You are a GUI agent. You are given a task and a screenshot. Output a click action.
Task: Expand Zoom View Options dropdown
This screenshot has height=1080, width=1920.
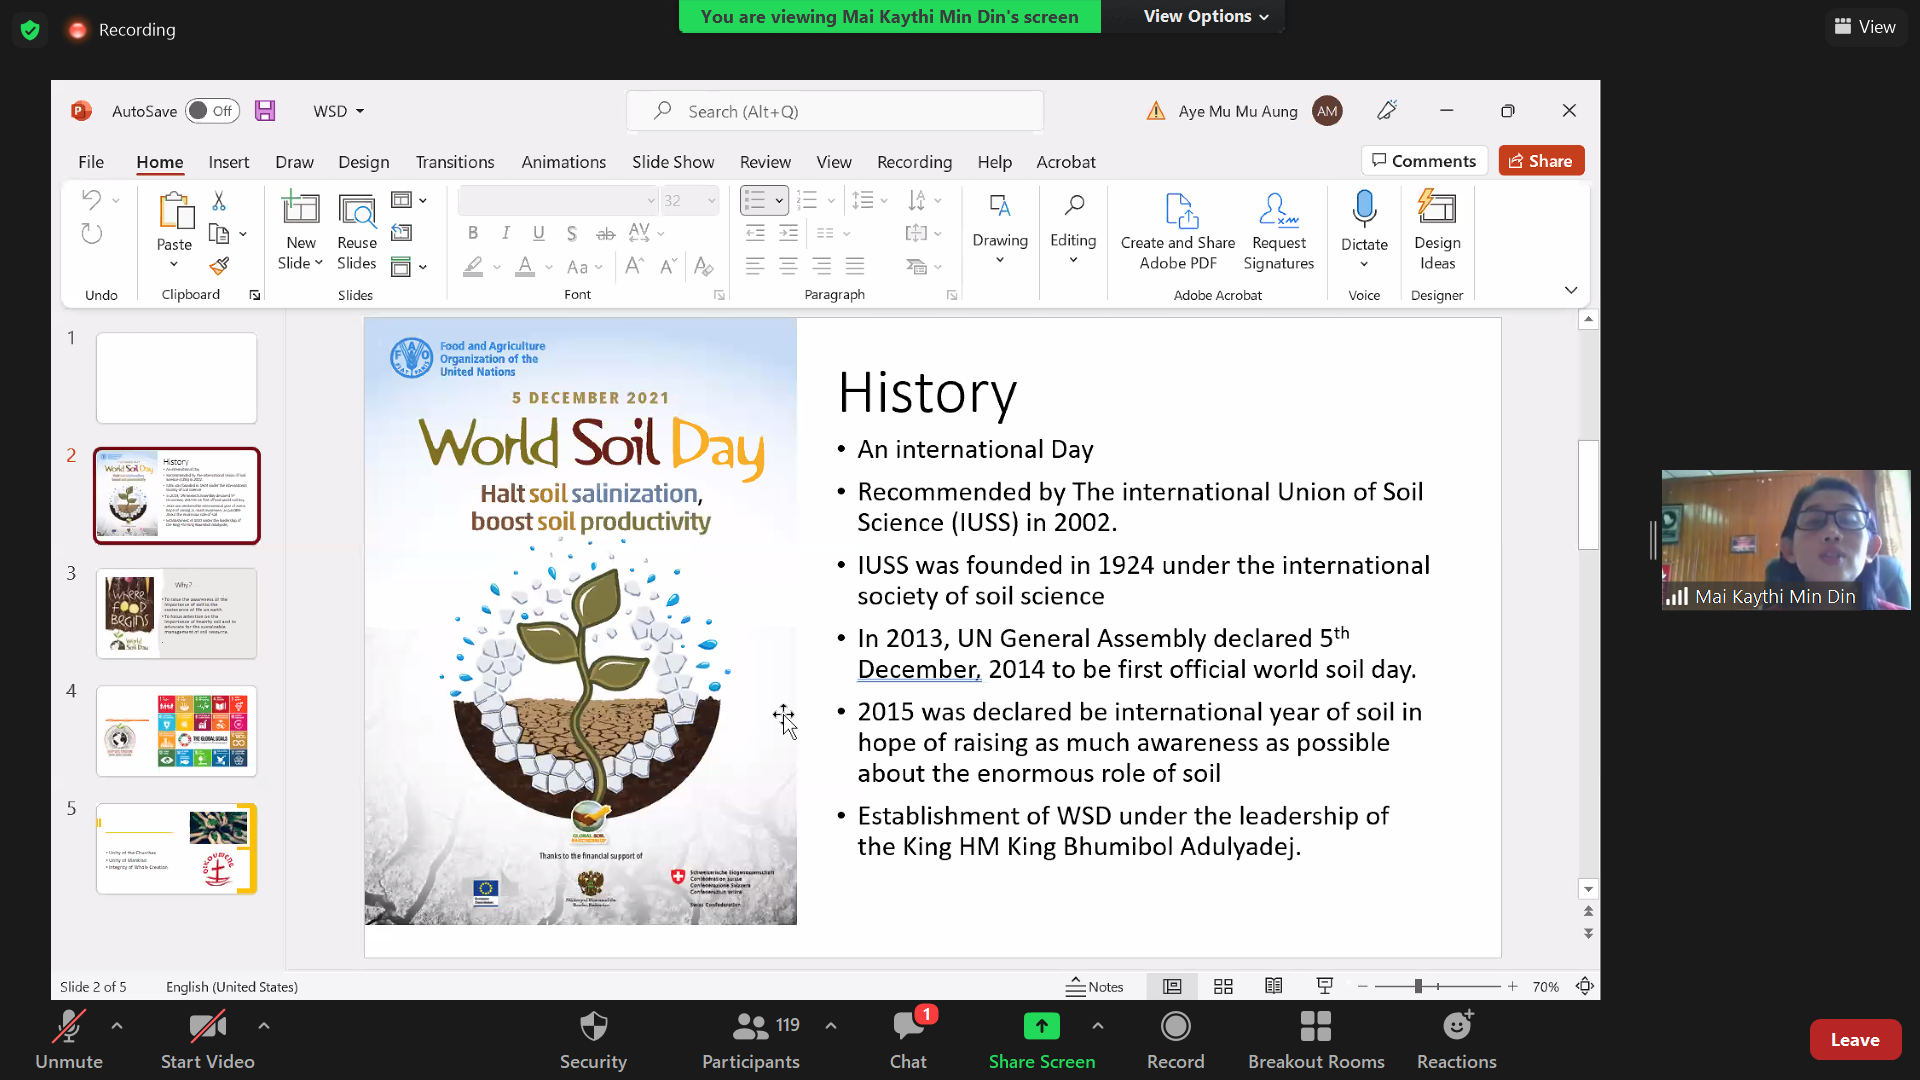(x=1206, y=16)
